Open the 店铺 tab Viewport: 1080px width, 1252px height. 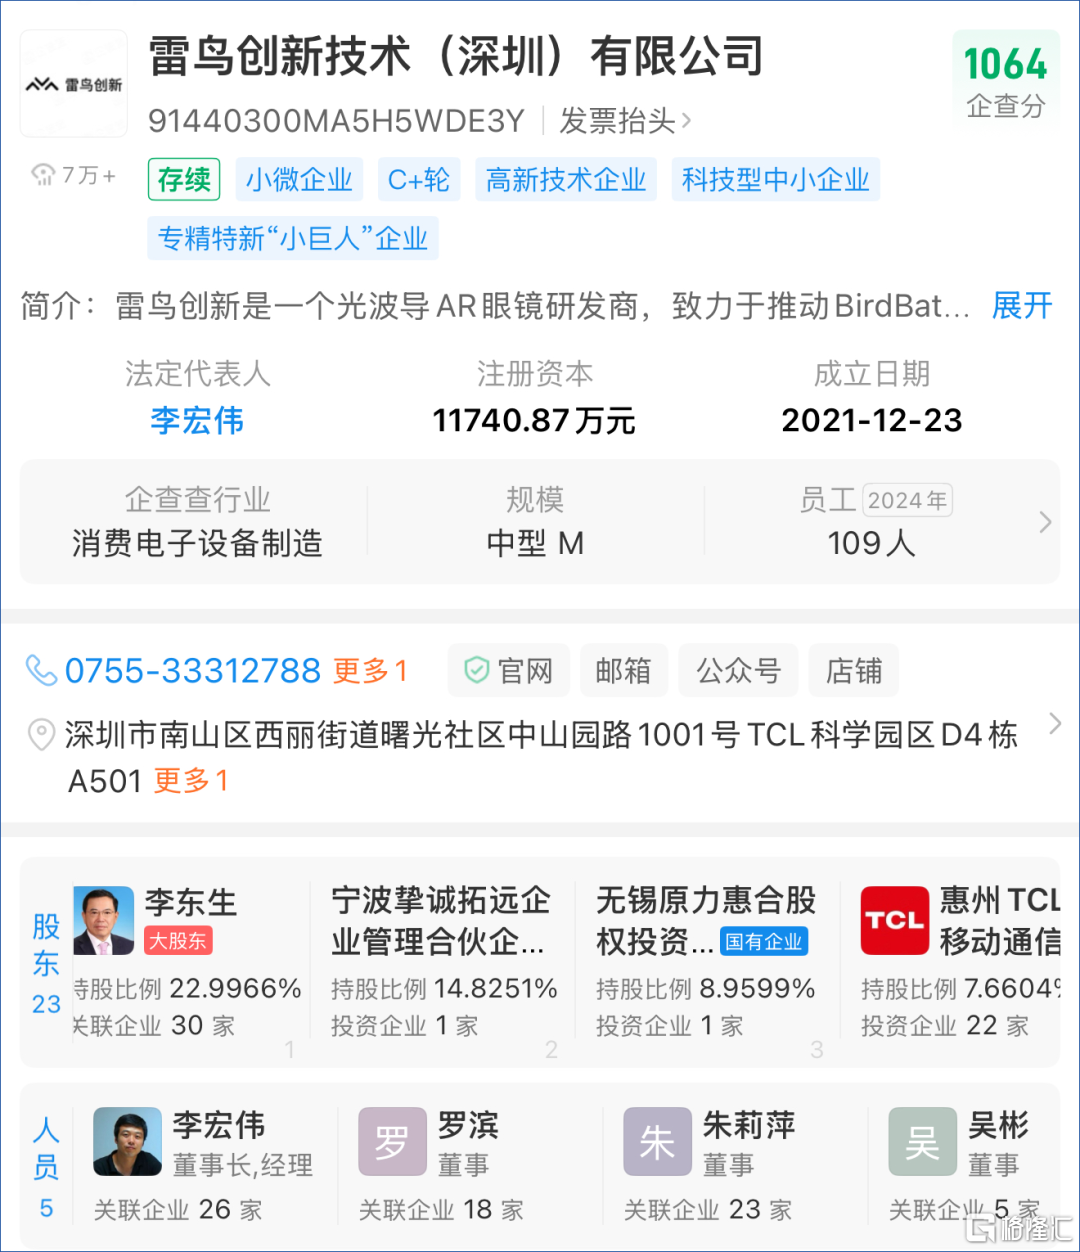point(853,670)
